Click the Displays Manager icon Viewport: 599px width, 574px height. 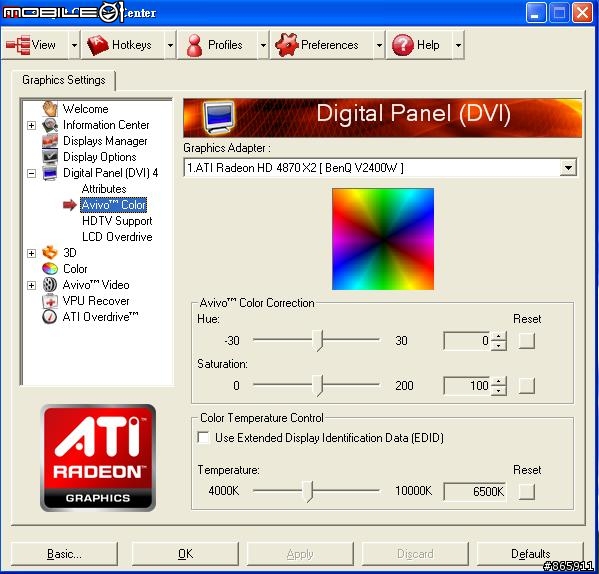(x=50, y=141)
